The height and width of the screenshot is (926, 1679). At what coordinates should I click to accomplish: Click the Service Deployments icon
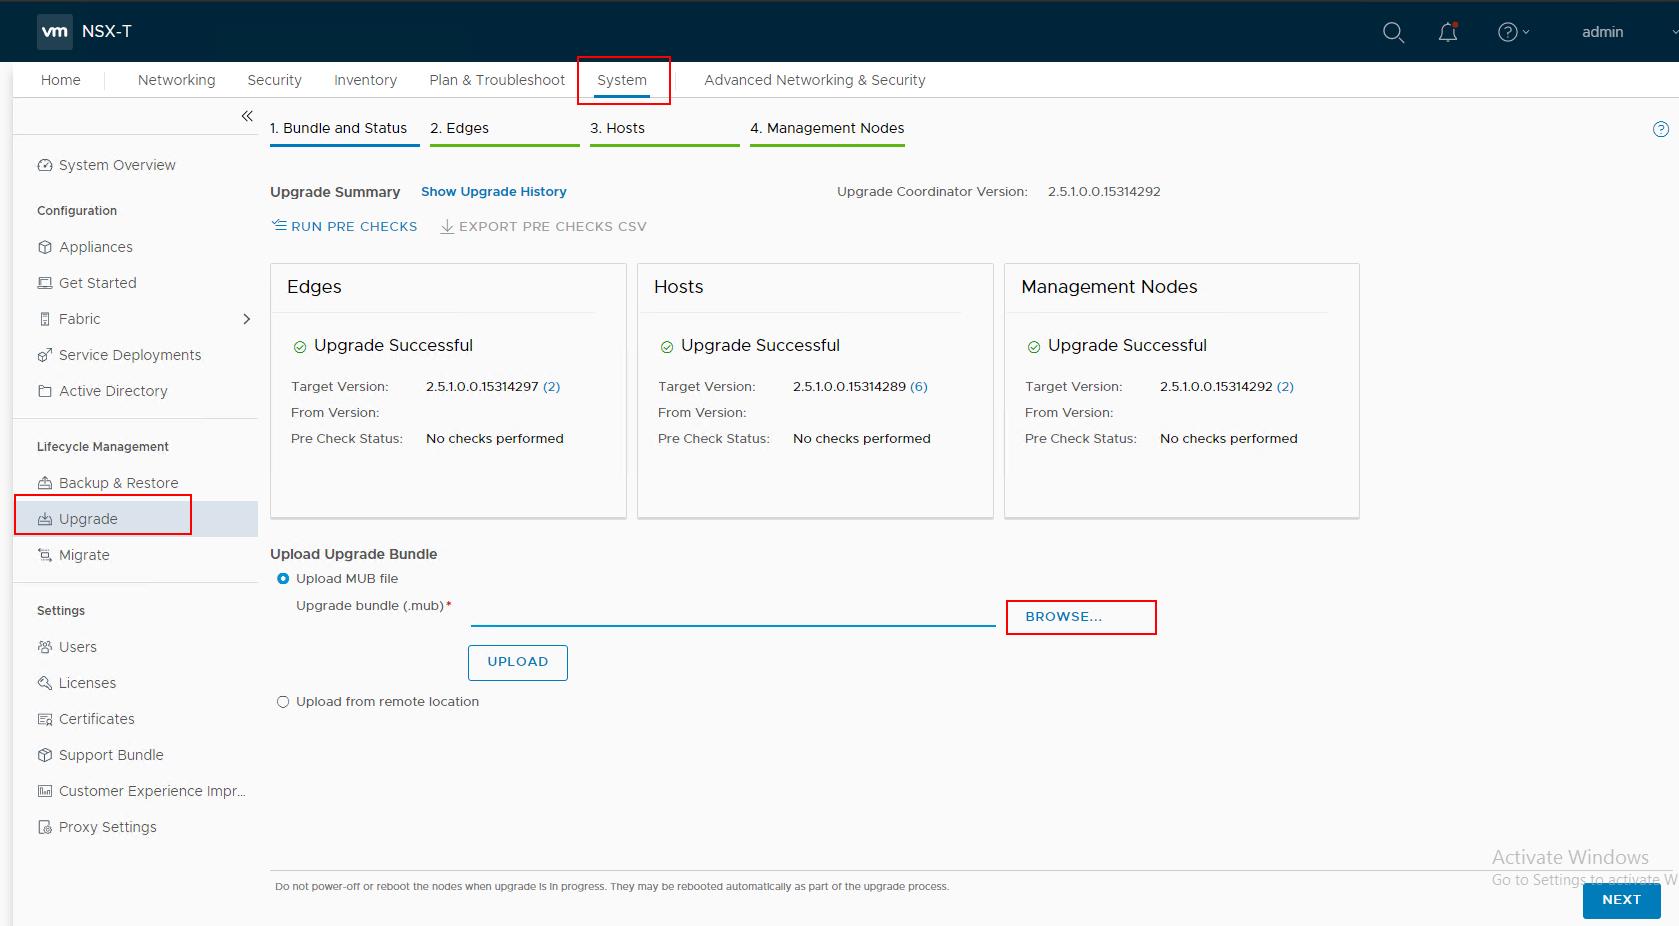tap(44, 355)
